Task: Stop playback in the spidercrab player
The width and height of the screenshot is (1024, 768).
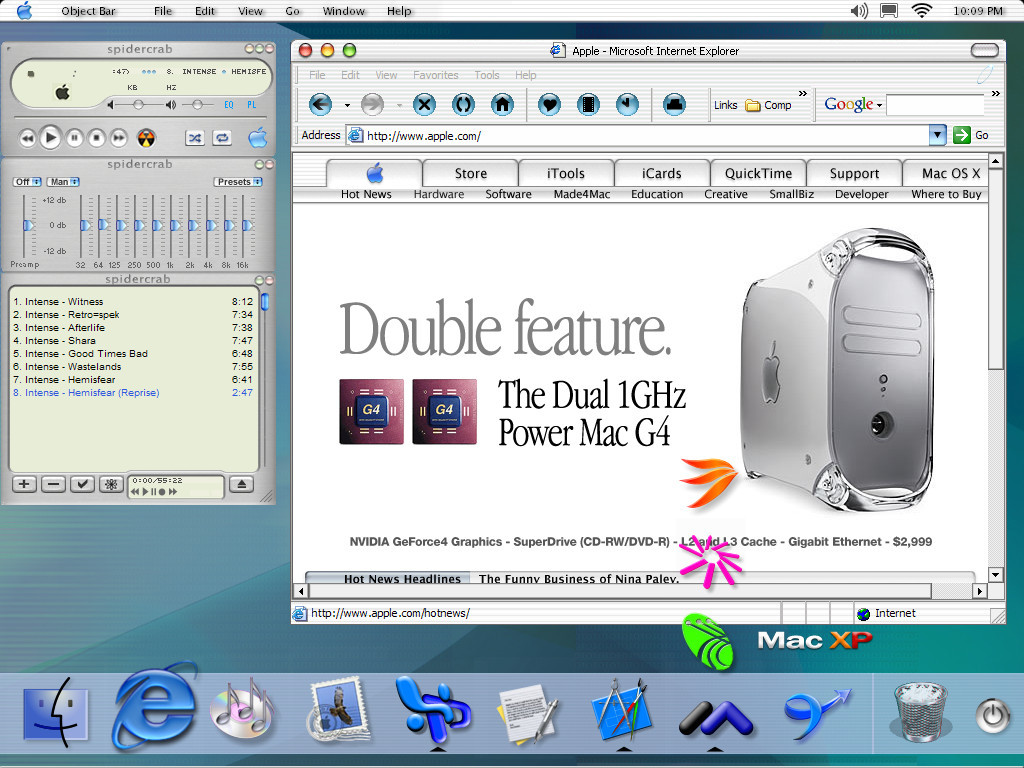Action: (97, 138)
